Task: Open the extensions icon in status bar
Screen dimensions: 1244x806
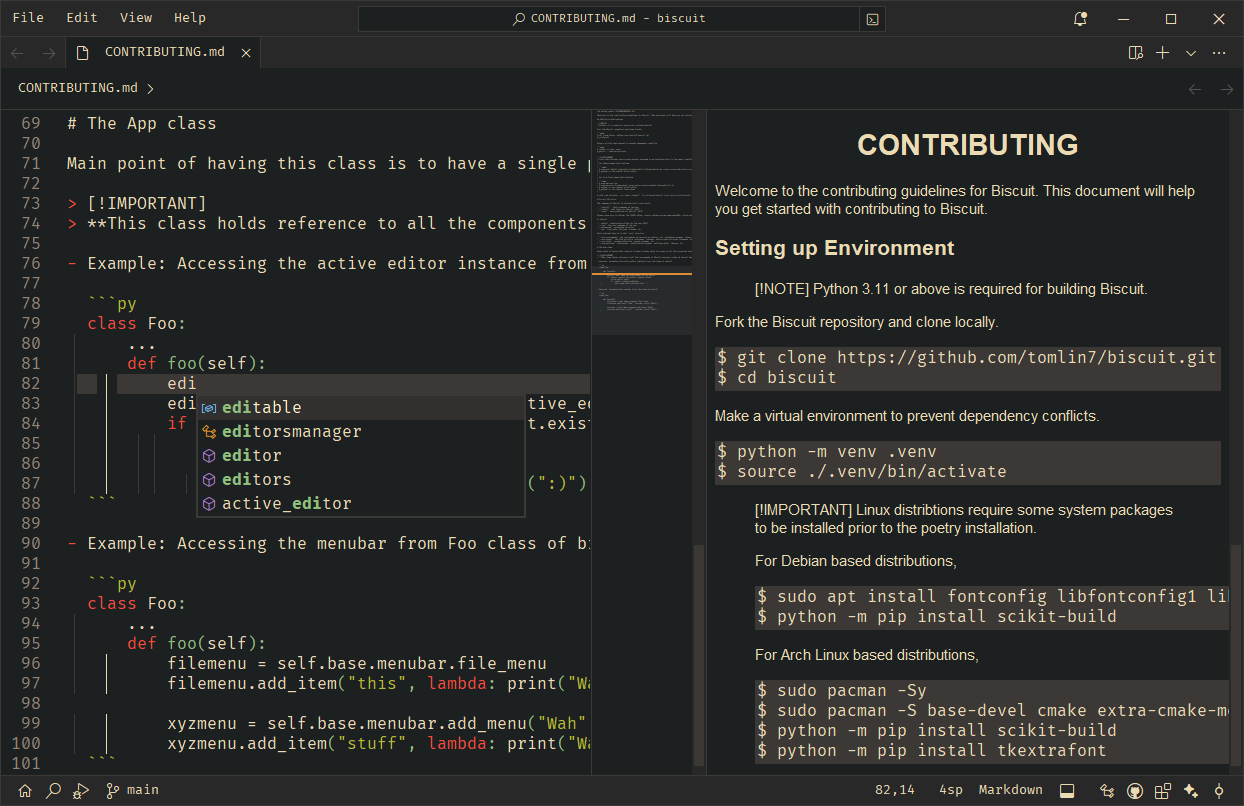Action: pos(1163,790)
